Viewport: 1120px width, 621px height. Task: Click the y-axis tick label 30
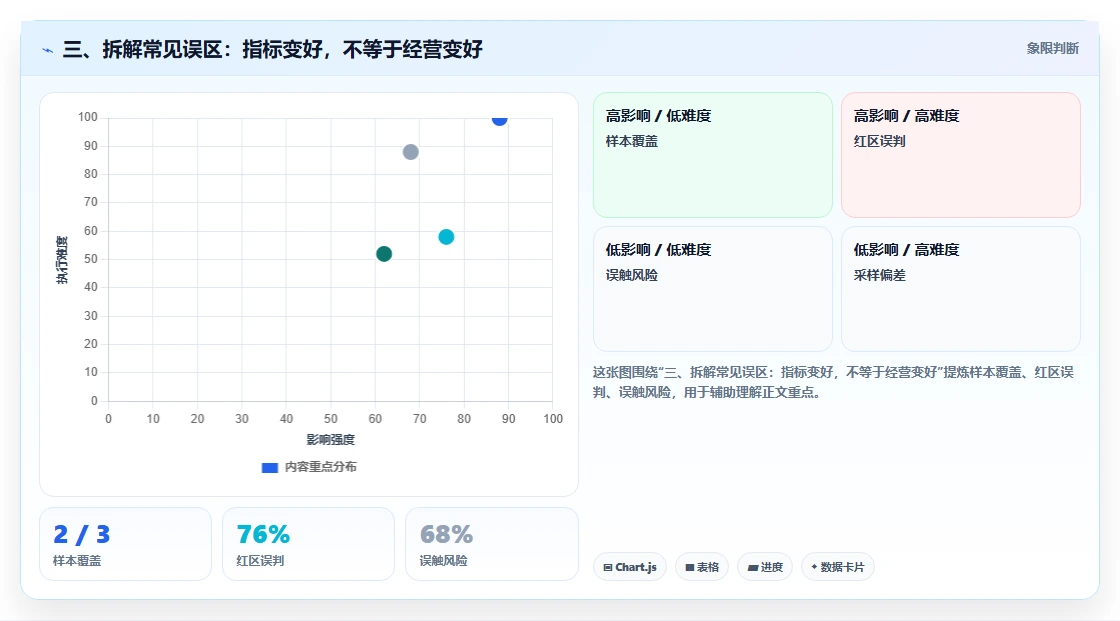[91, 316]
